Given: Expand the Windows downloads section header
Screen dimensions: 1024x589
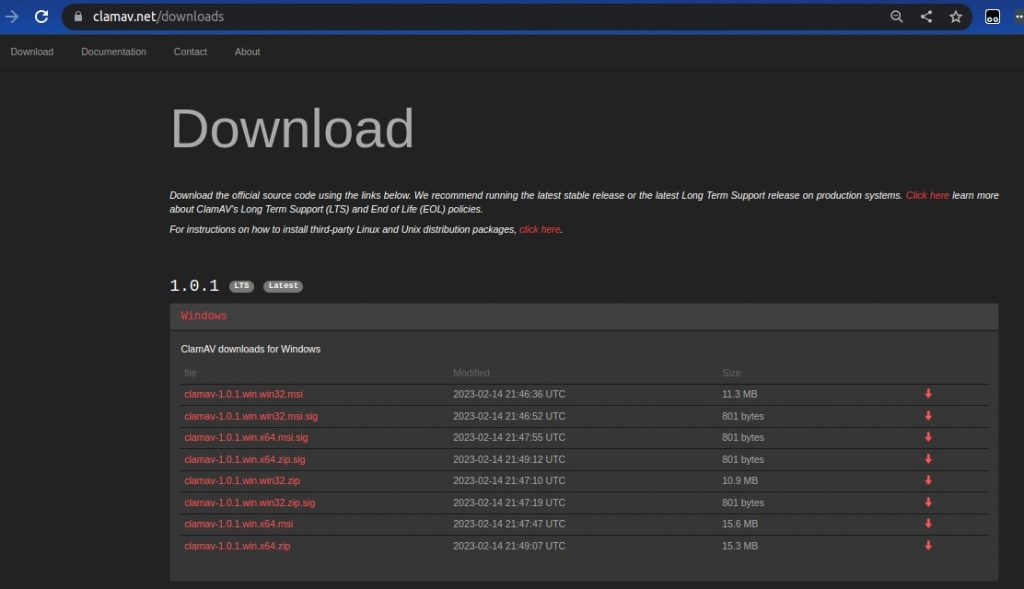Looking at the screenshot, I should pos(204,315).
